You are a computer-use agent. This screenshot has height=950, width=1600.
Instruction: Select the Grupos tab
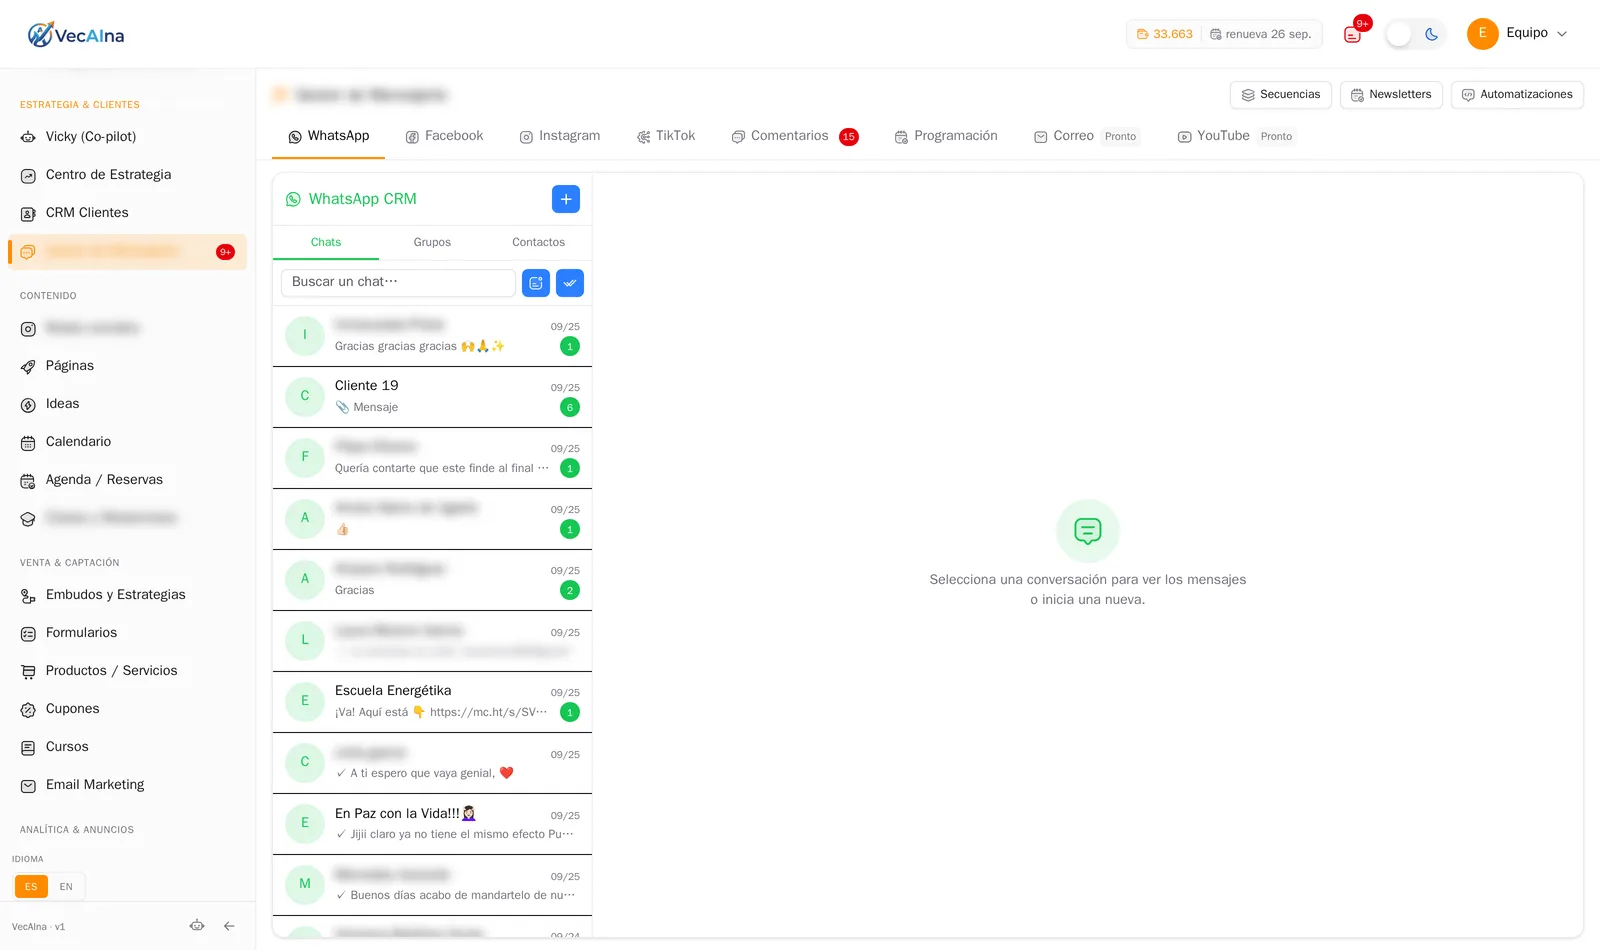pos(432,243)
